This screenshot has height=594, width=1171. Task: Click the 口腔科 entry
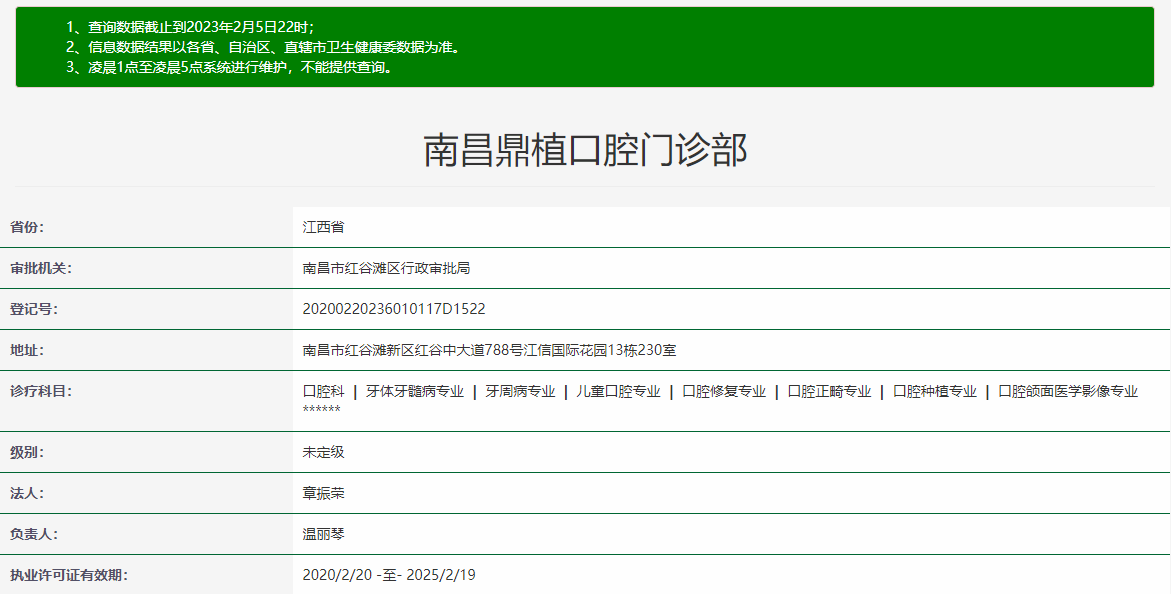point(323,392)
